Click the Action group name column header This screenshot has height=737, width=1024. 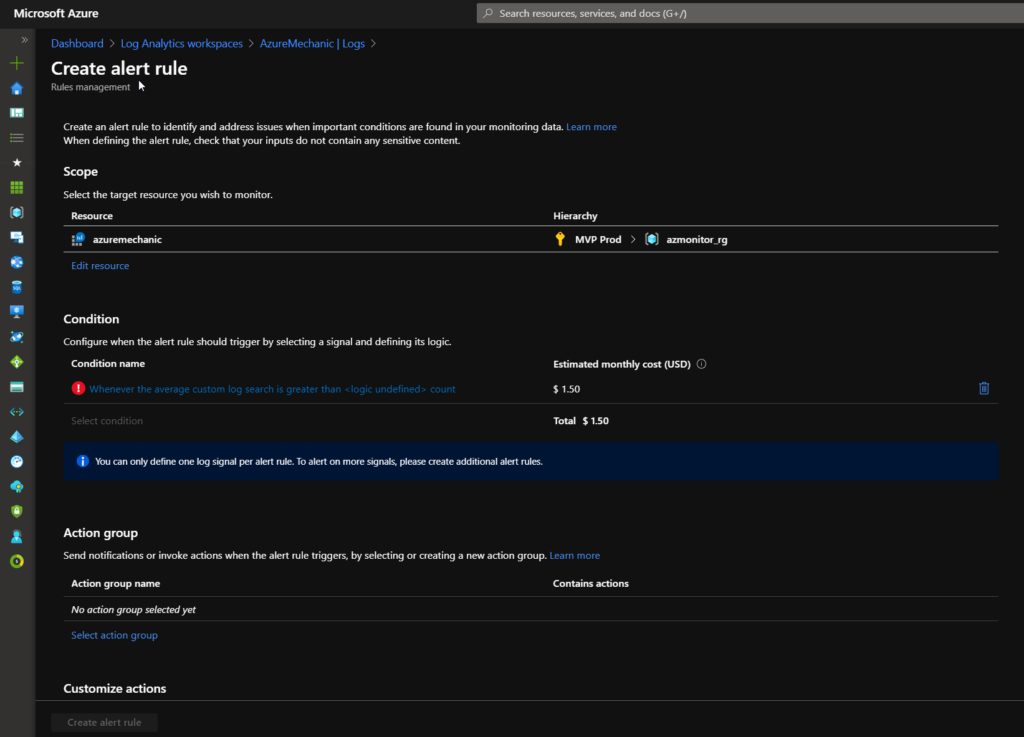[116, 584]
